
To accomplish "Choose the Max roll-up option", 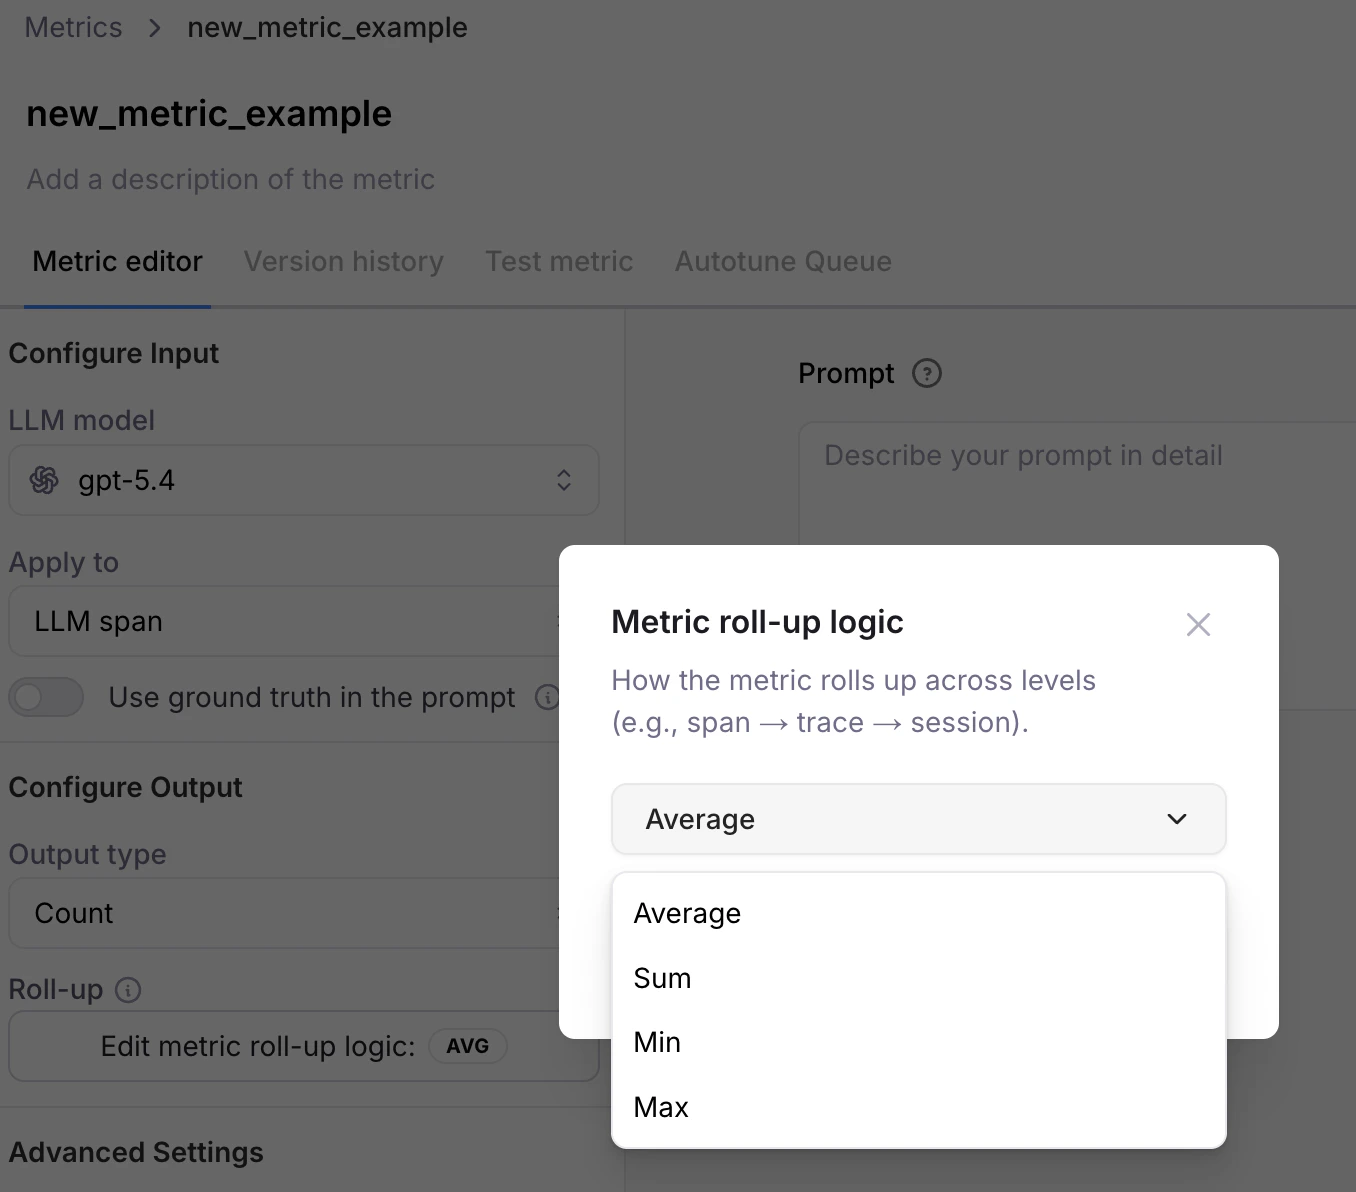I will point(661,1107).
